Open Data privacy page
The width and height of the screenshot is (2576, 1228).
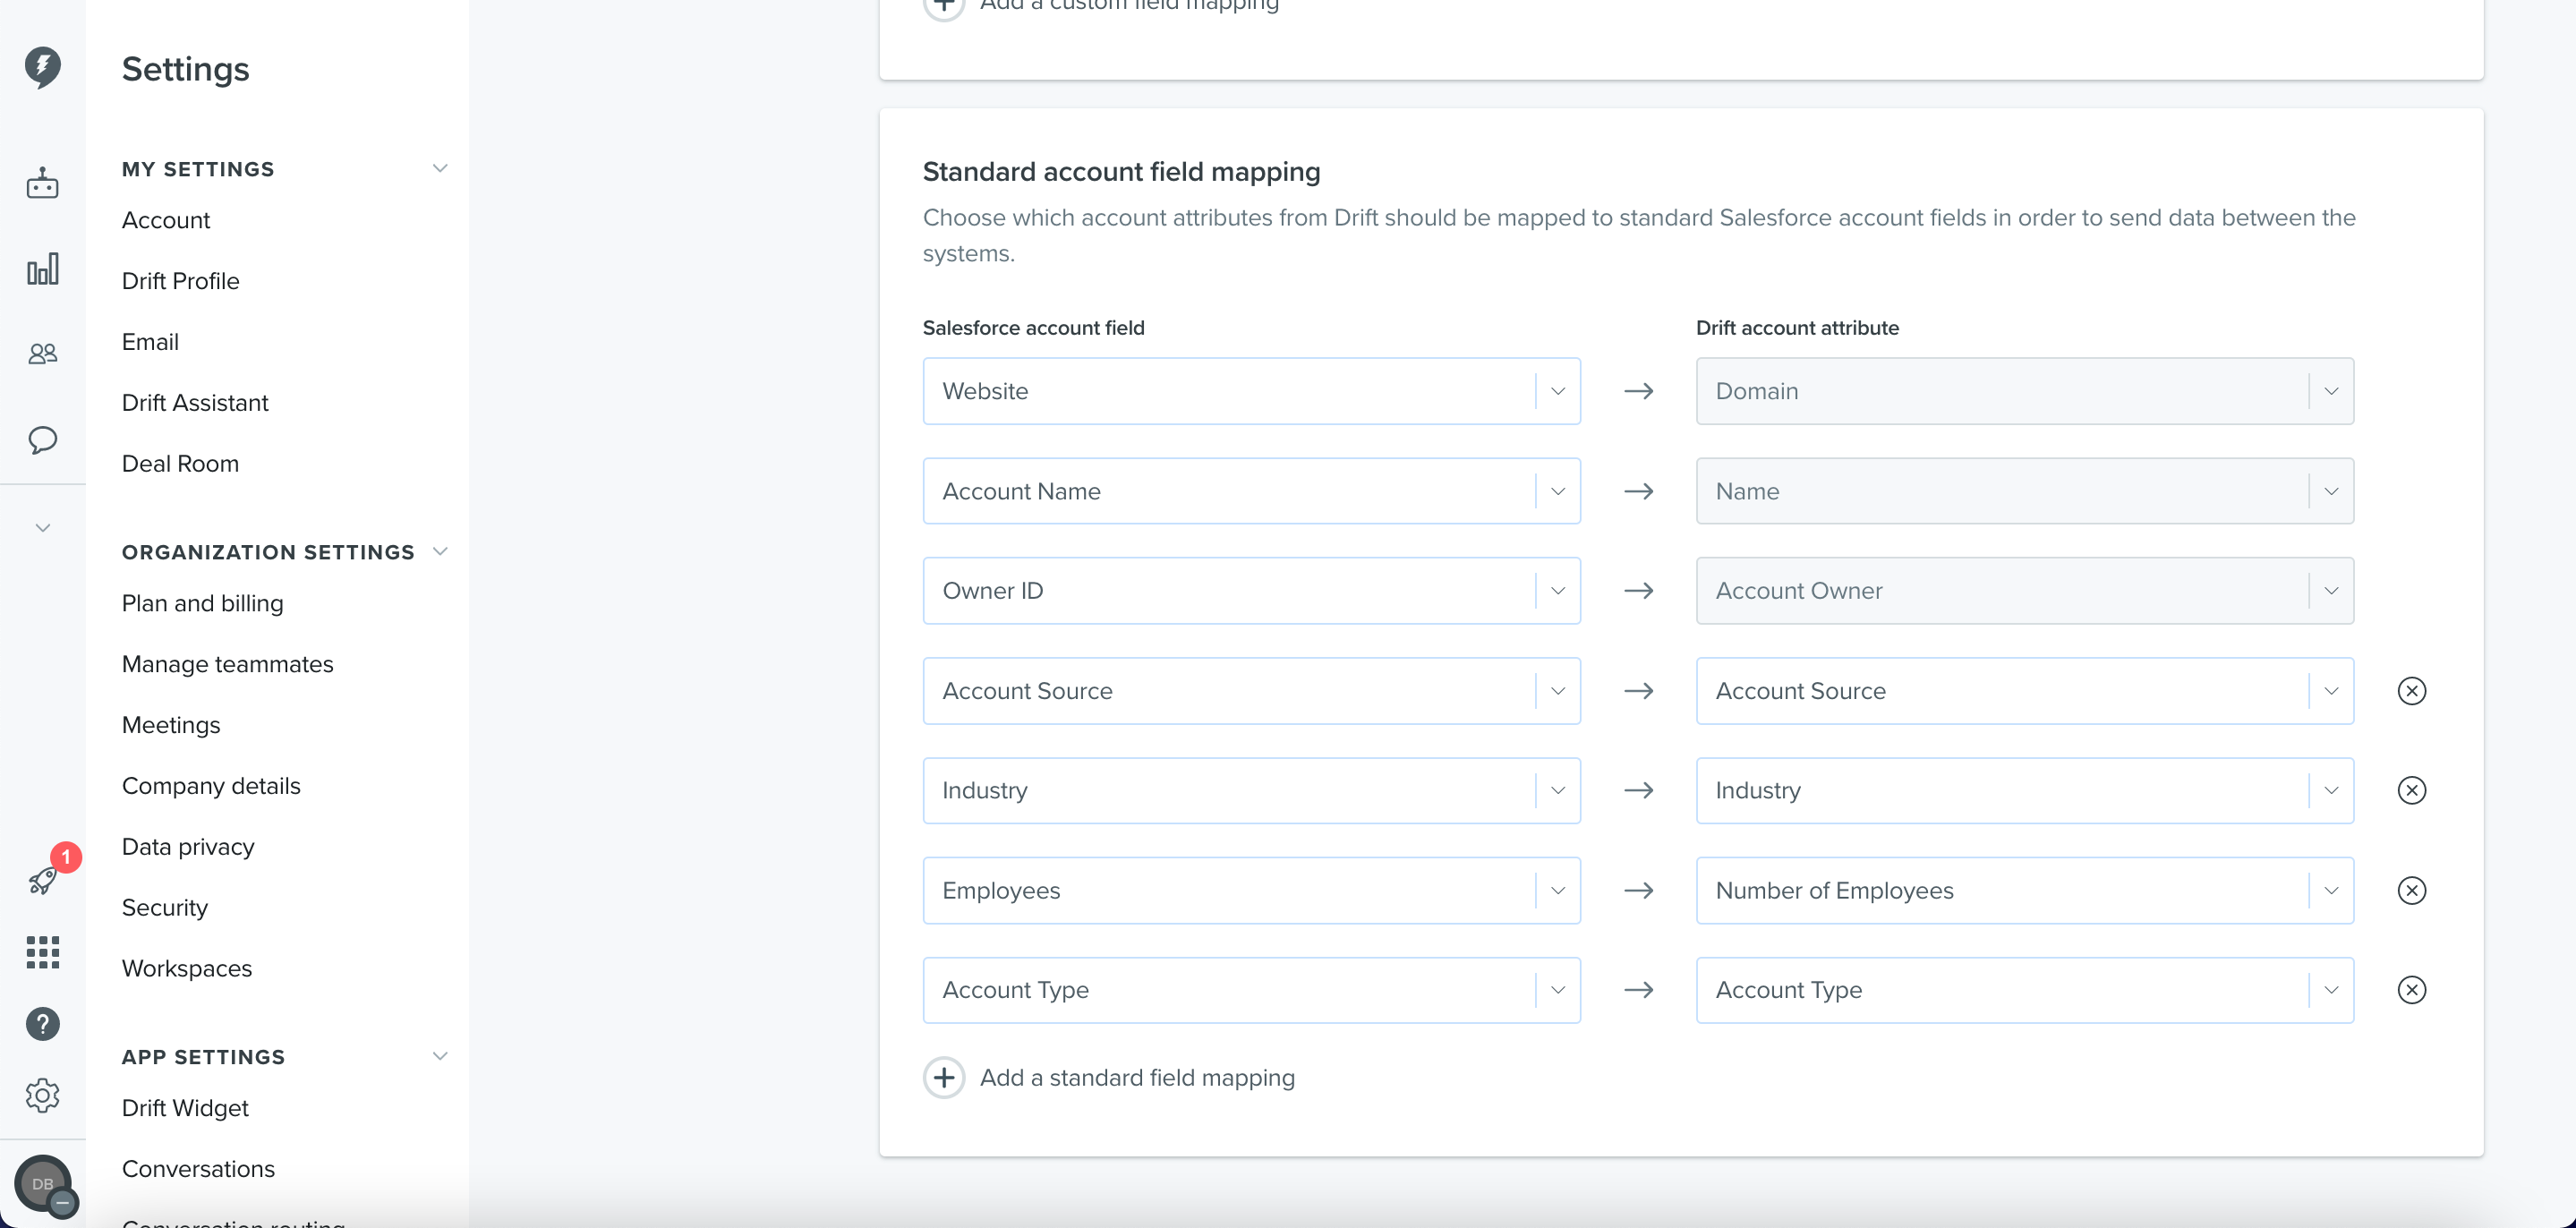click(188, 847)
